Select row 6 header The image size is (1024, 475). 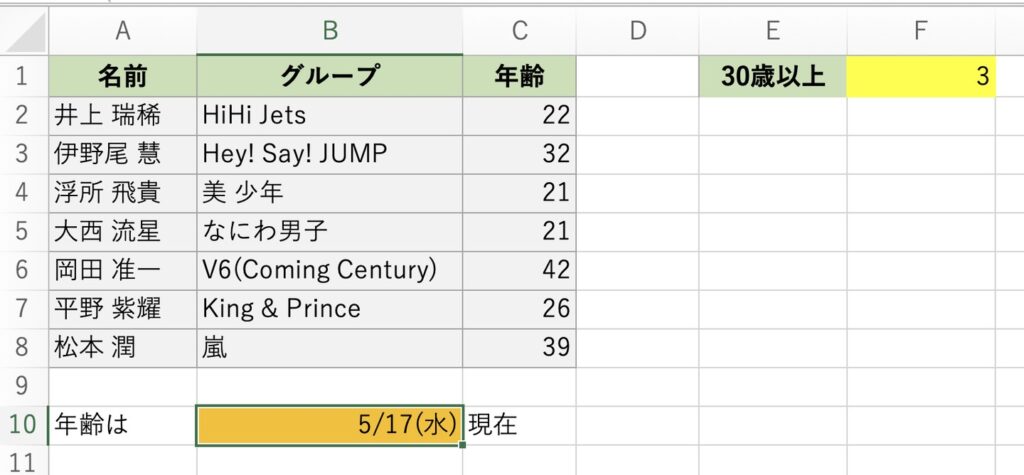pos(24,270)
